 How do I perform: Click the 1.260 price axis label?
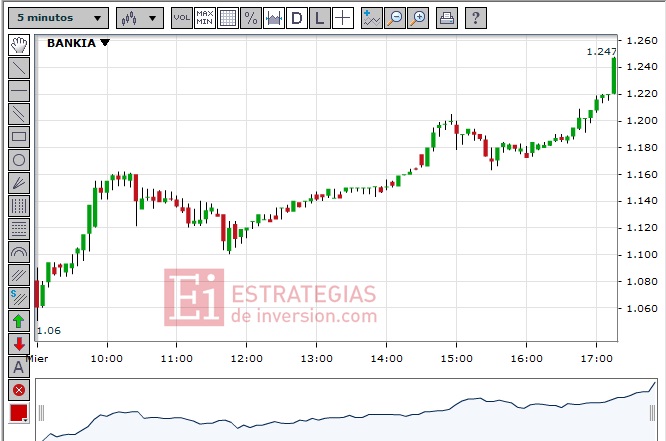[642, 41]
